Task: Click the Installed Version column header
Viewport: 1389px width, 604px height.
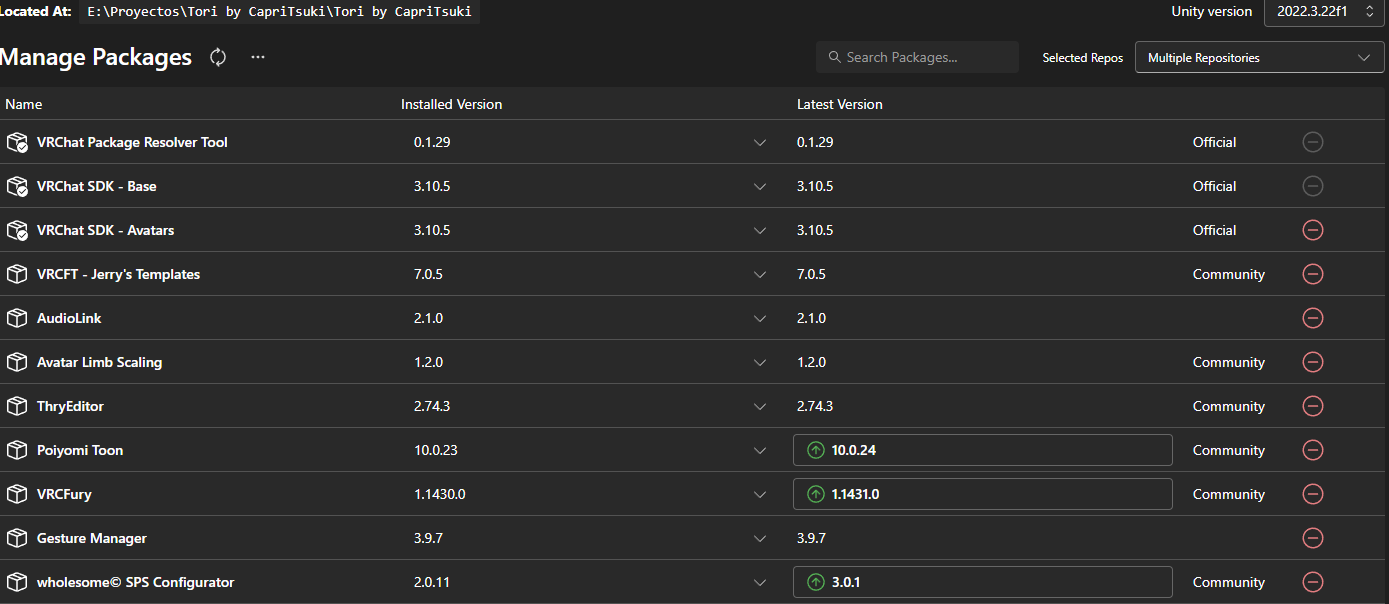Action: tap(451, 104)
